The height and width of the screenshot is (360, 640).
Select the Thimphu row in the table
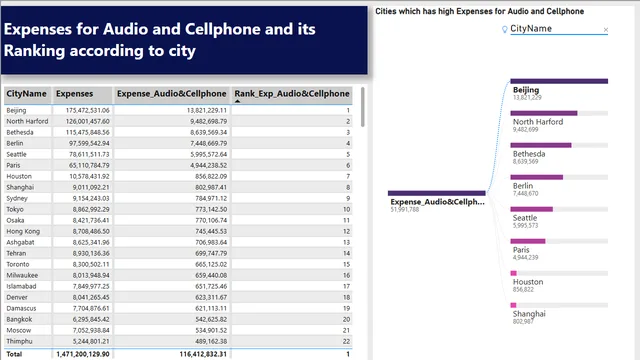[178, 342]
